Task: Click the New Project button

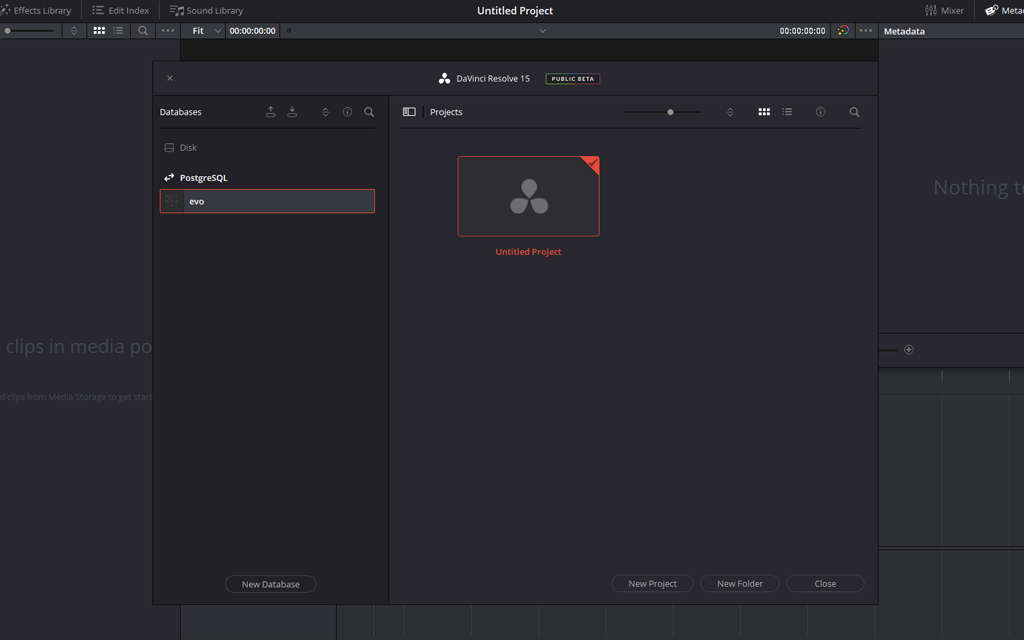Action: [652, 583]
